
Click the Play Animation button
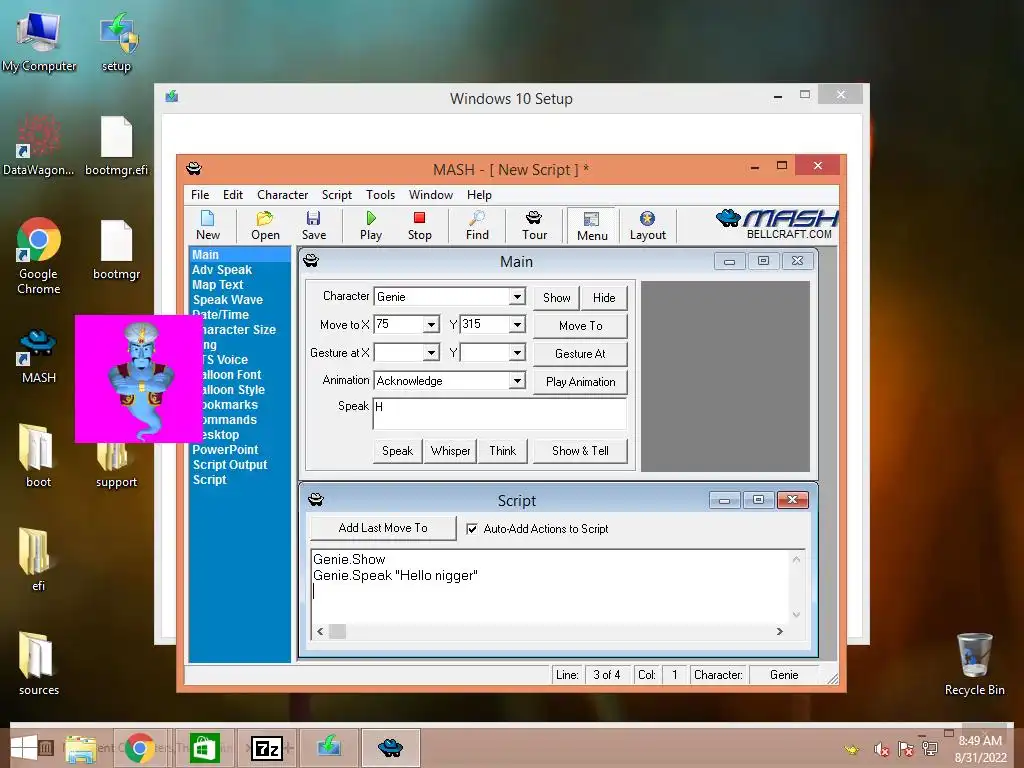(581, 382)
